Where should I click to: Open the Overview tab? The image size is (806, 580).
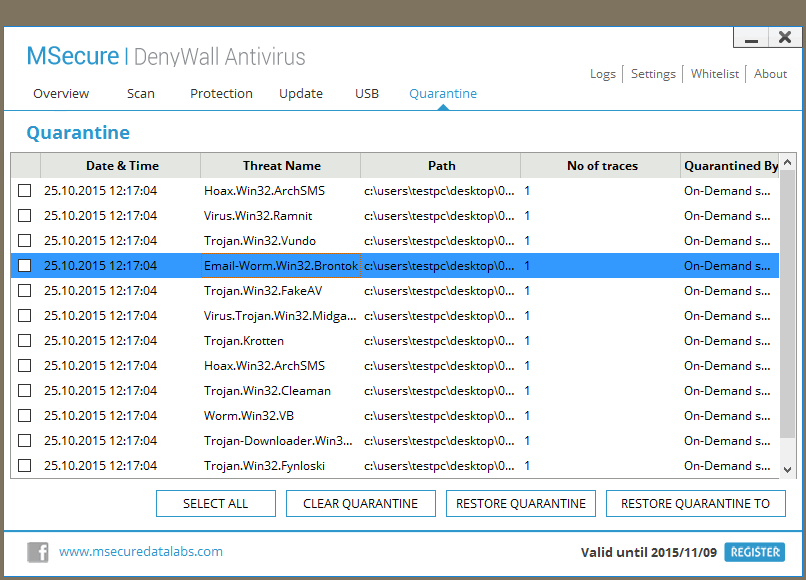[61, 94]
